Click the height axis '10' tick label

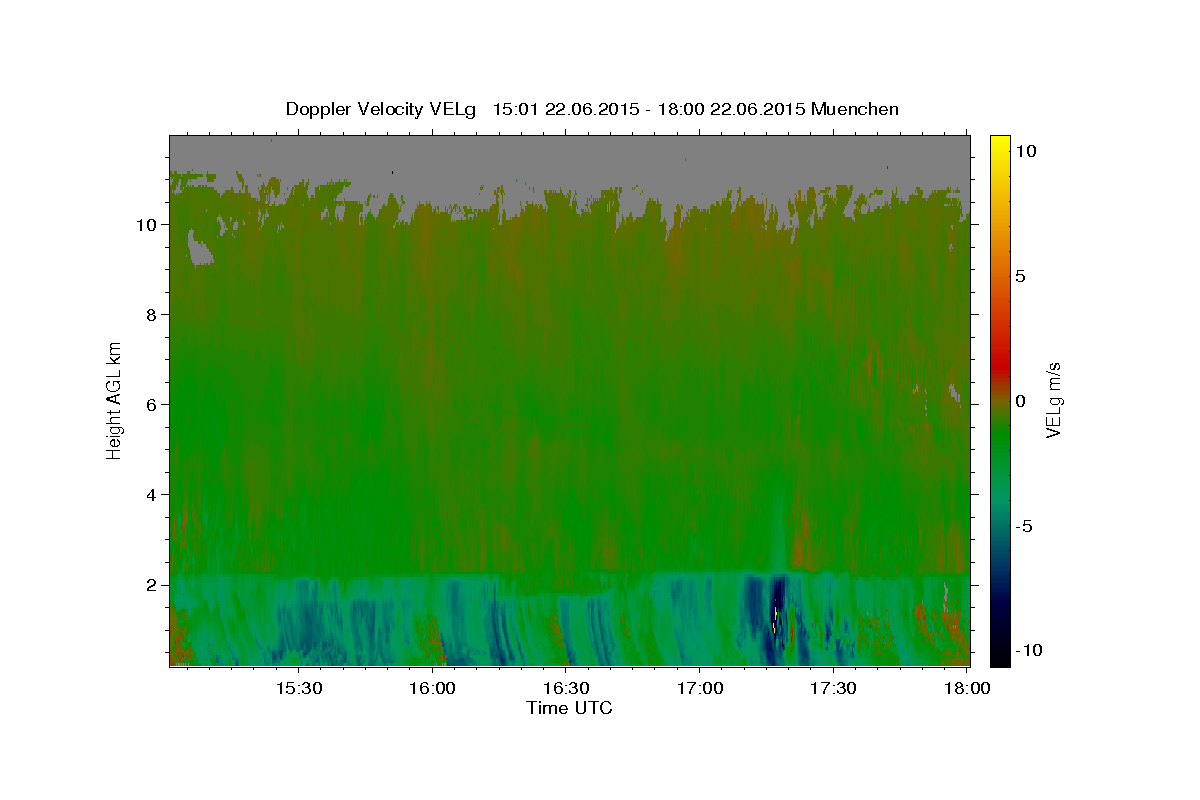pyautogui.click(x=147, y=225)
